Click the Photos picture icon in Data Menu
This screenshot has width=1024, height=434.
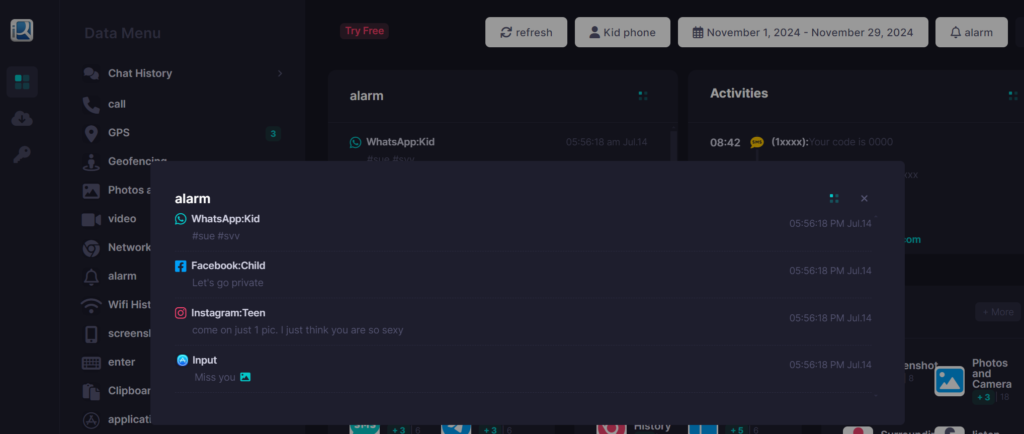coord(91,191)
